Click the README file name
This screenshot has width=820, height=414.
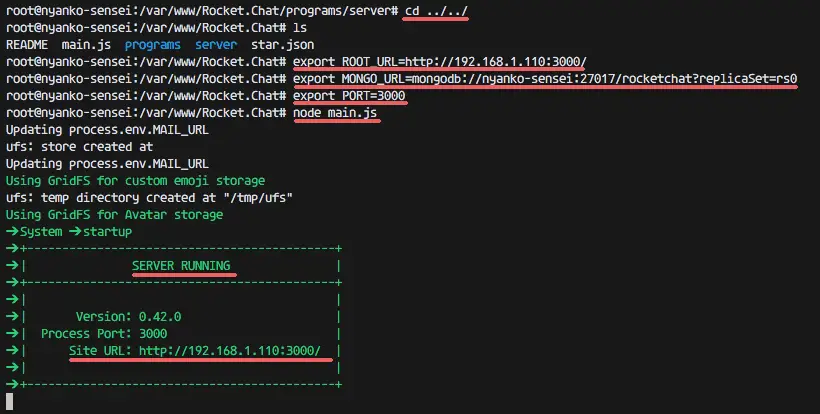coord(27,45)
